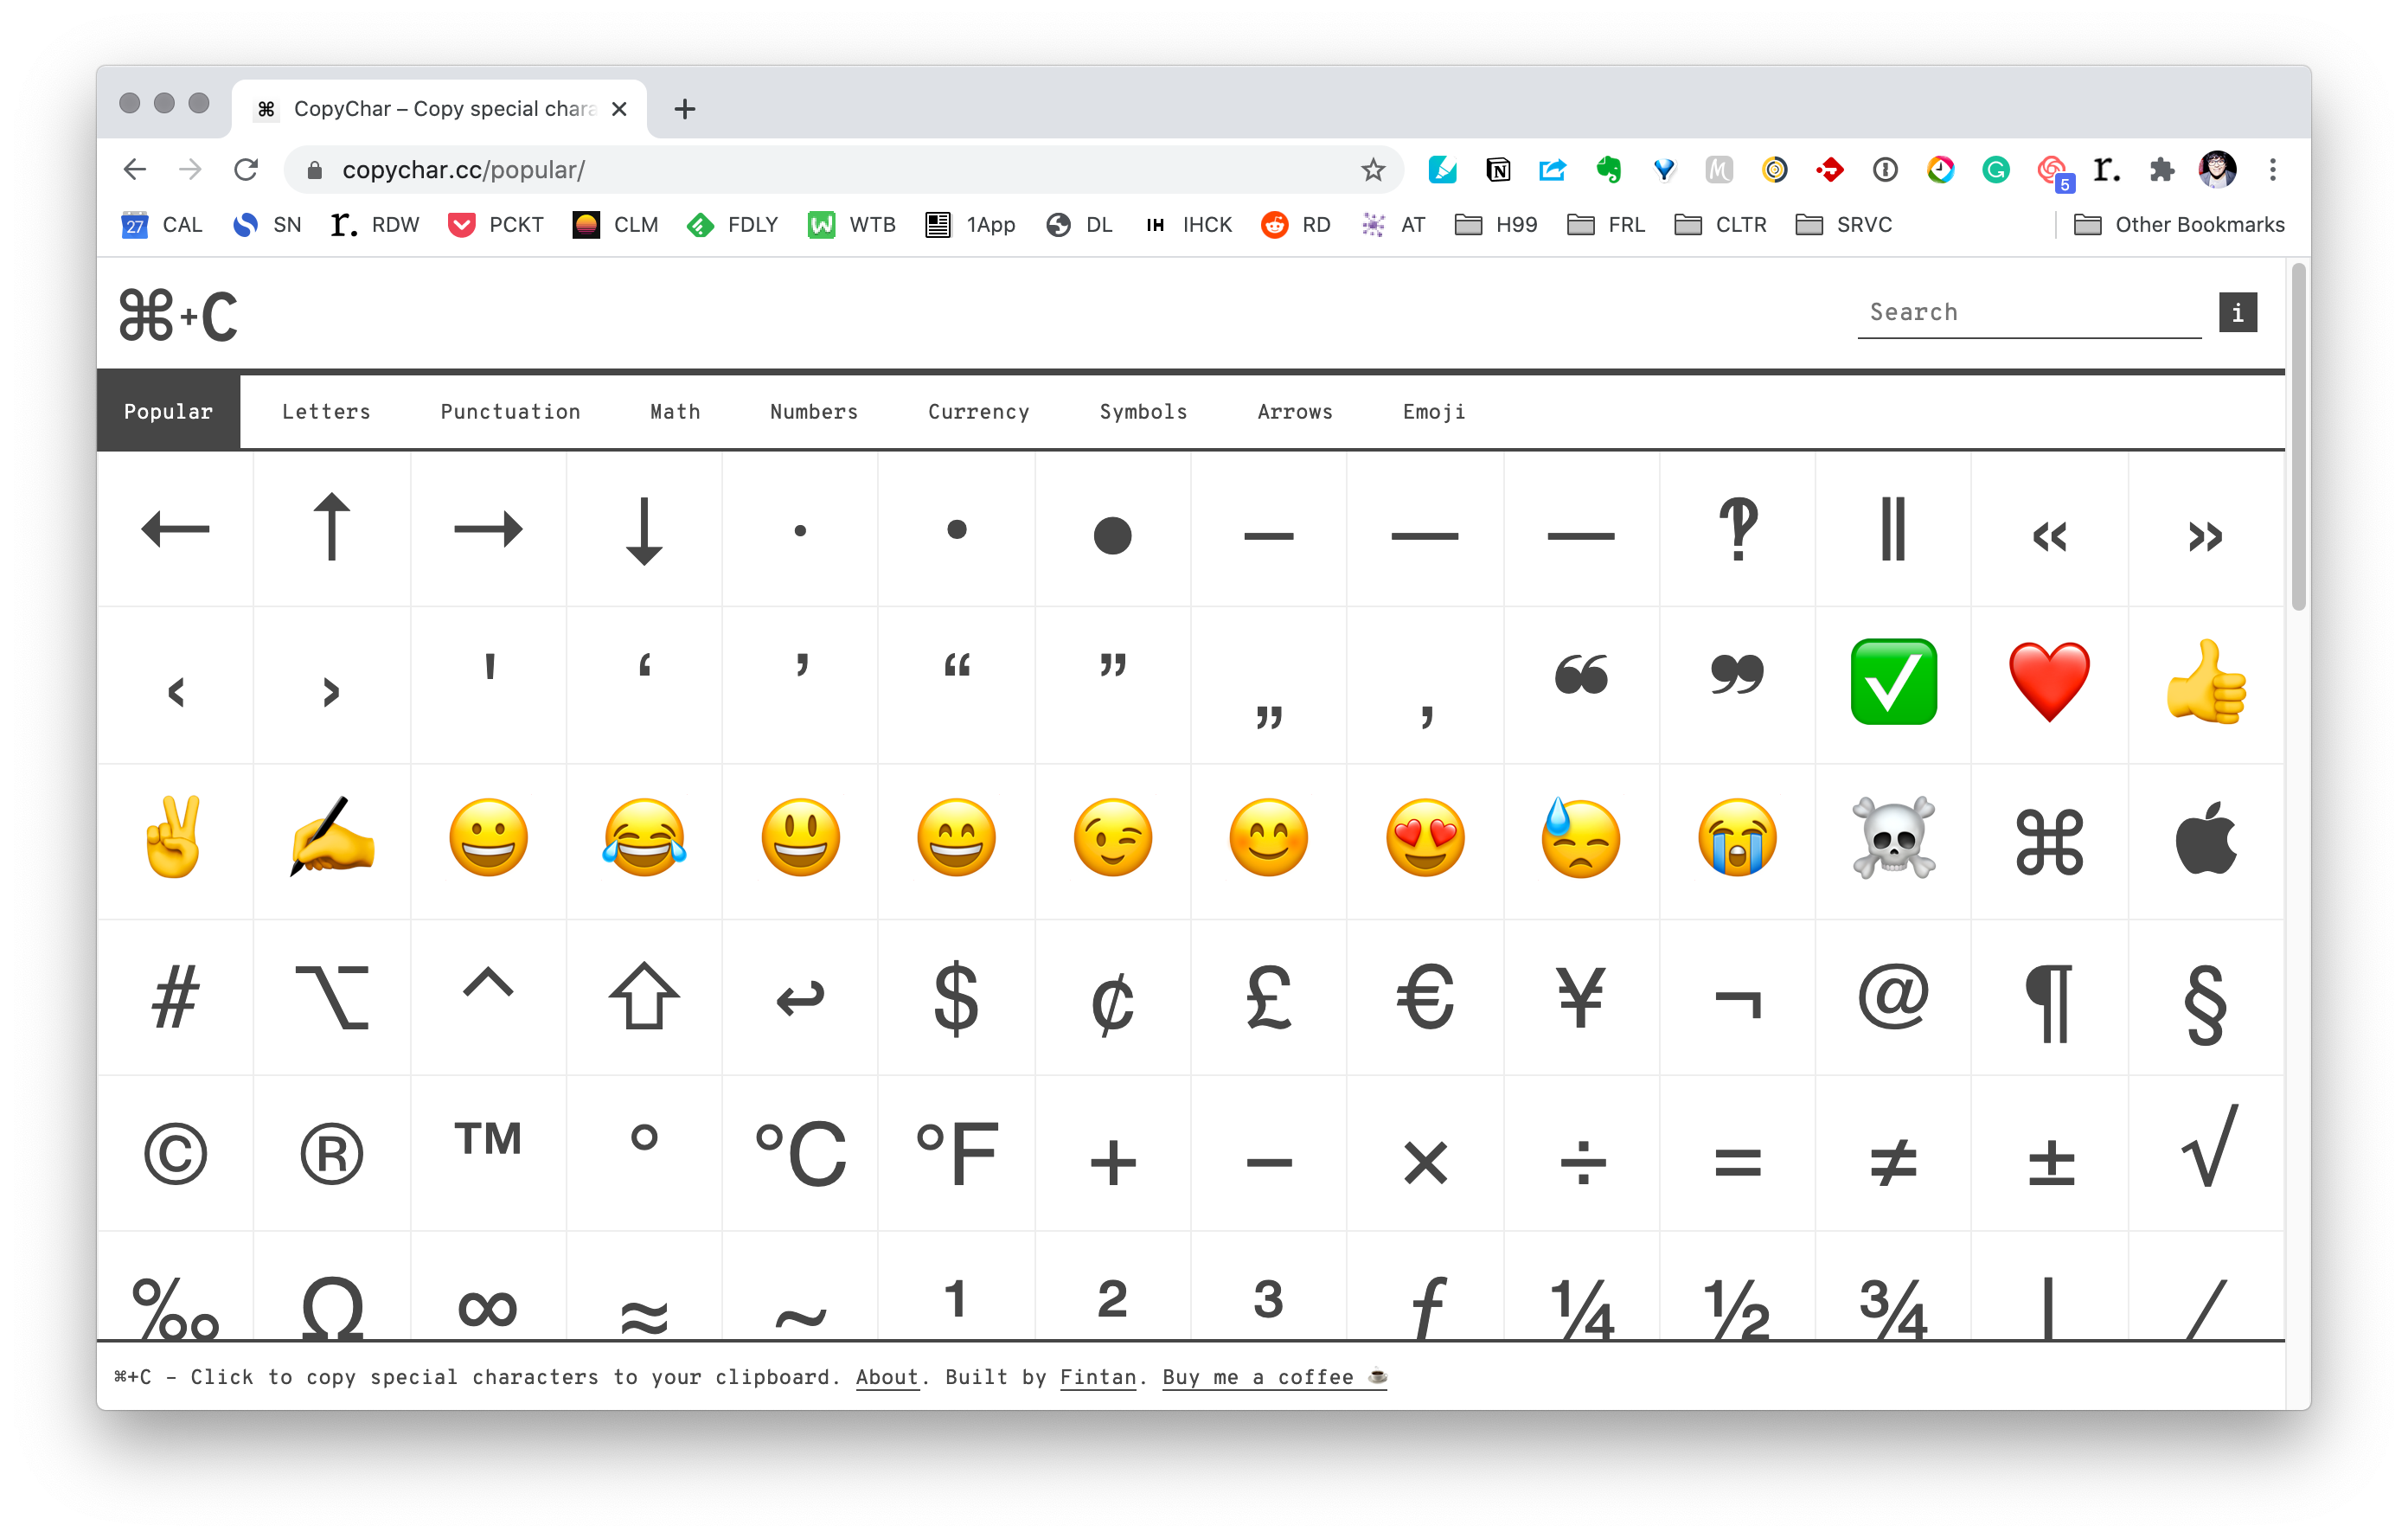Click the Letters category
The width and height of the screenshot is (2408, 1538).
pos(326,411)
